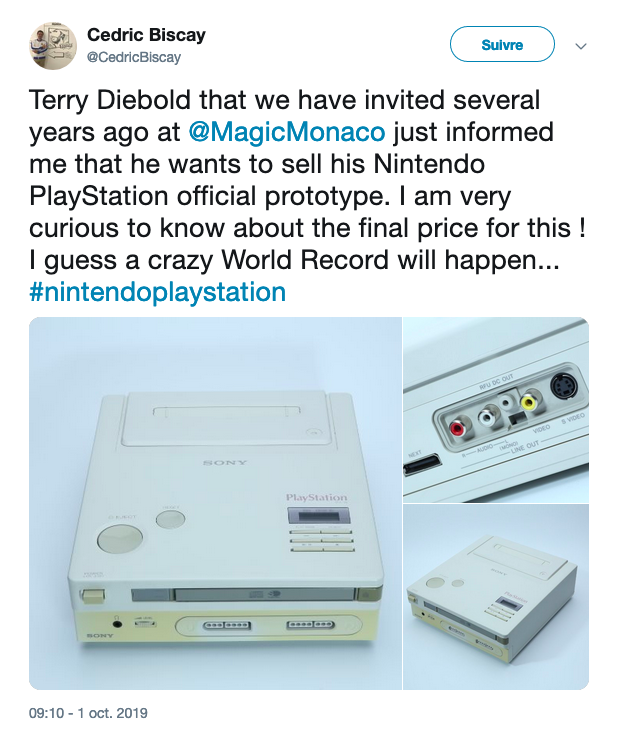The width and height of the screenshot is (617, 729).
Task: Open the @MagicMonaco mention link
Action: click(287, 132)
